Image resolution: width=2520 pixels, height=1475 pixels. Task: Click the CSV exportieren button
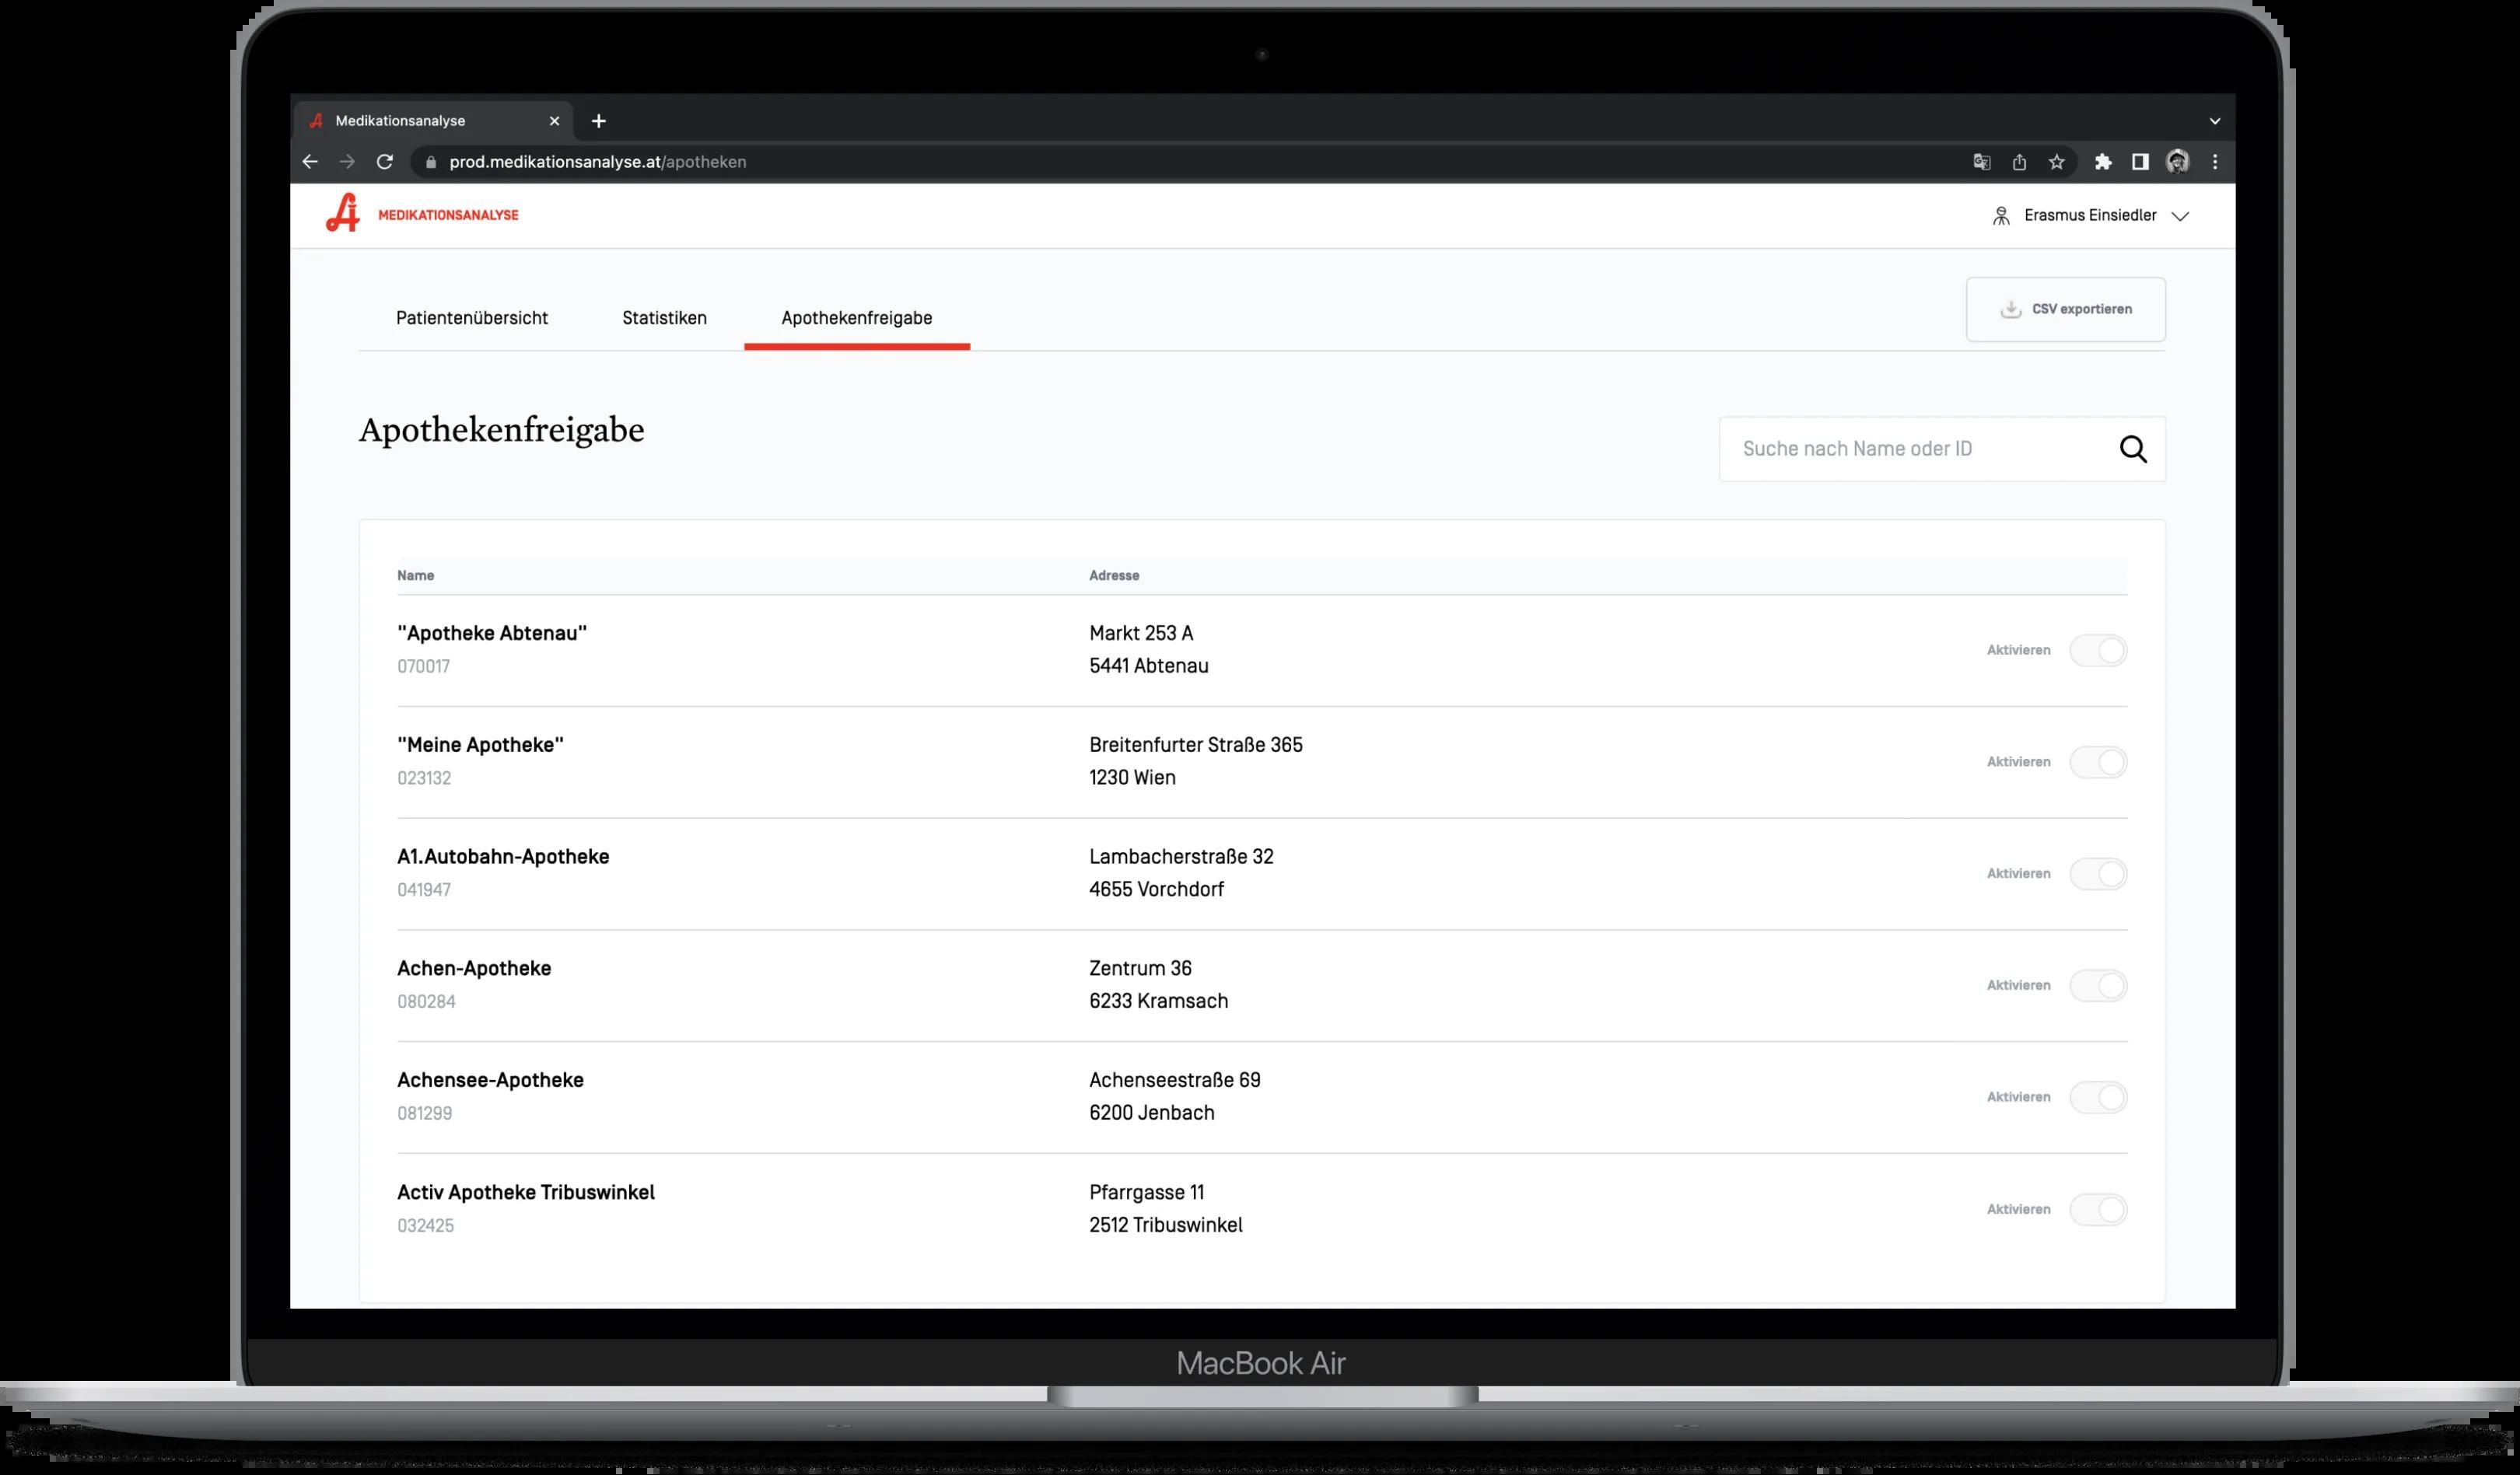pos(2065,309)
